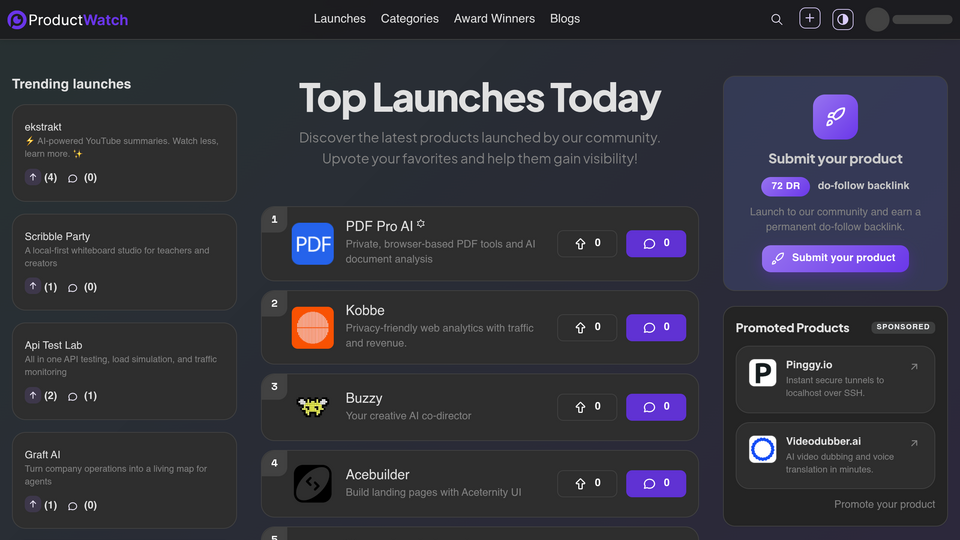Click the badge icon beside PDF Pro AI
The image size is (960, 540).
421,224
